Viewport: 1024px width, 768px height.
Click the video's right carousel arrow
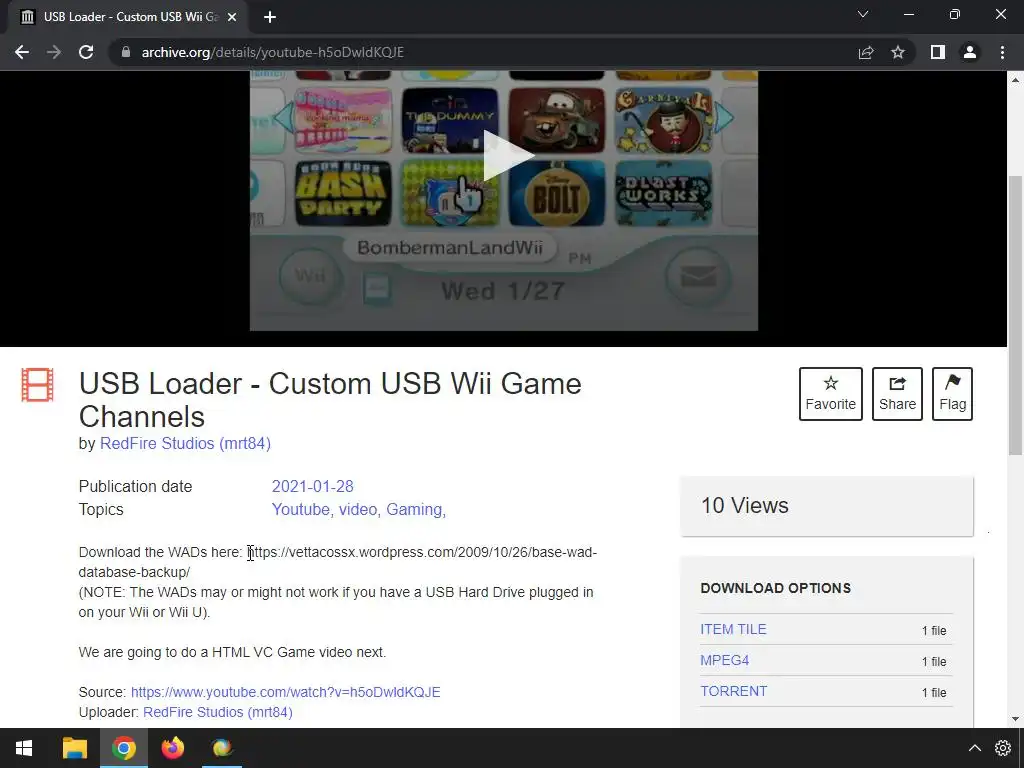click(724, 118)
